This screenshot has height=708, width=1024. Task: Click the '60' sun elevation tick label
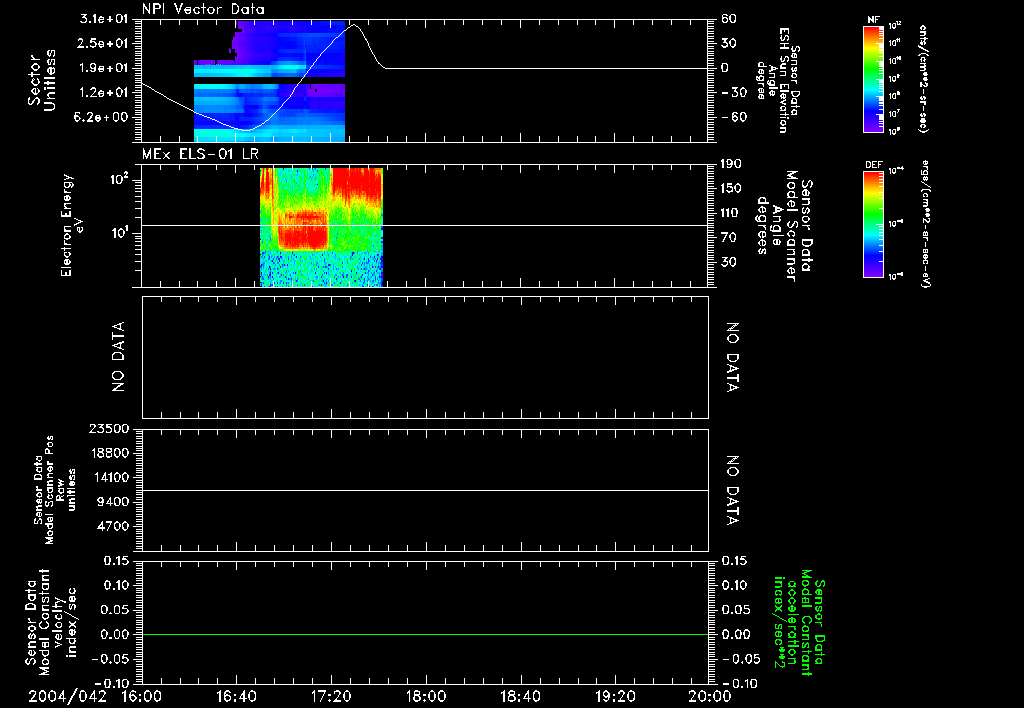pyautogui.click(x=729, y=19)
